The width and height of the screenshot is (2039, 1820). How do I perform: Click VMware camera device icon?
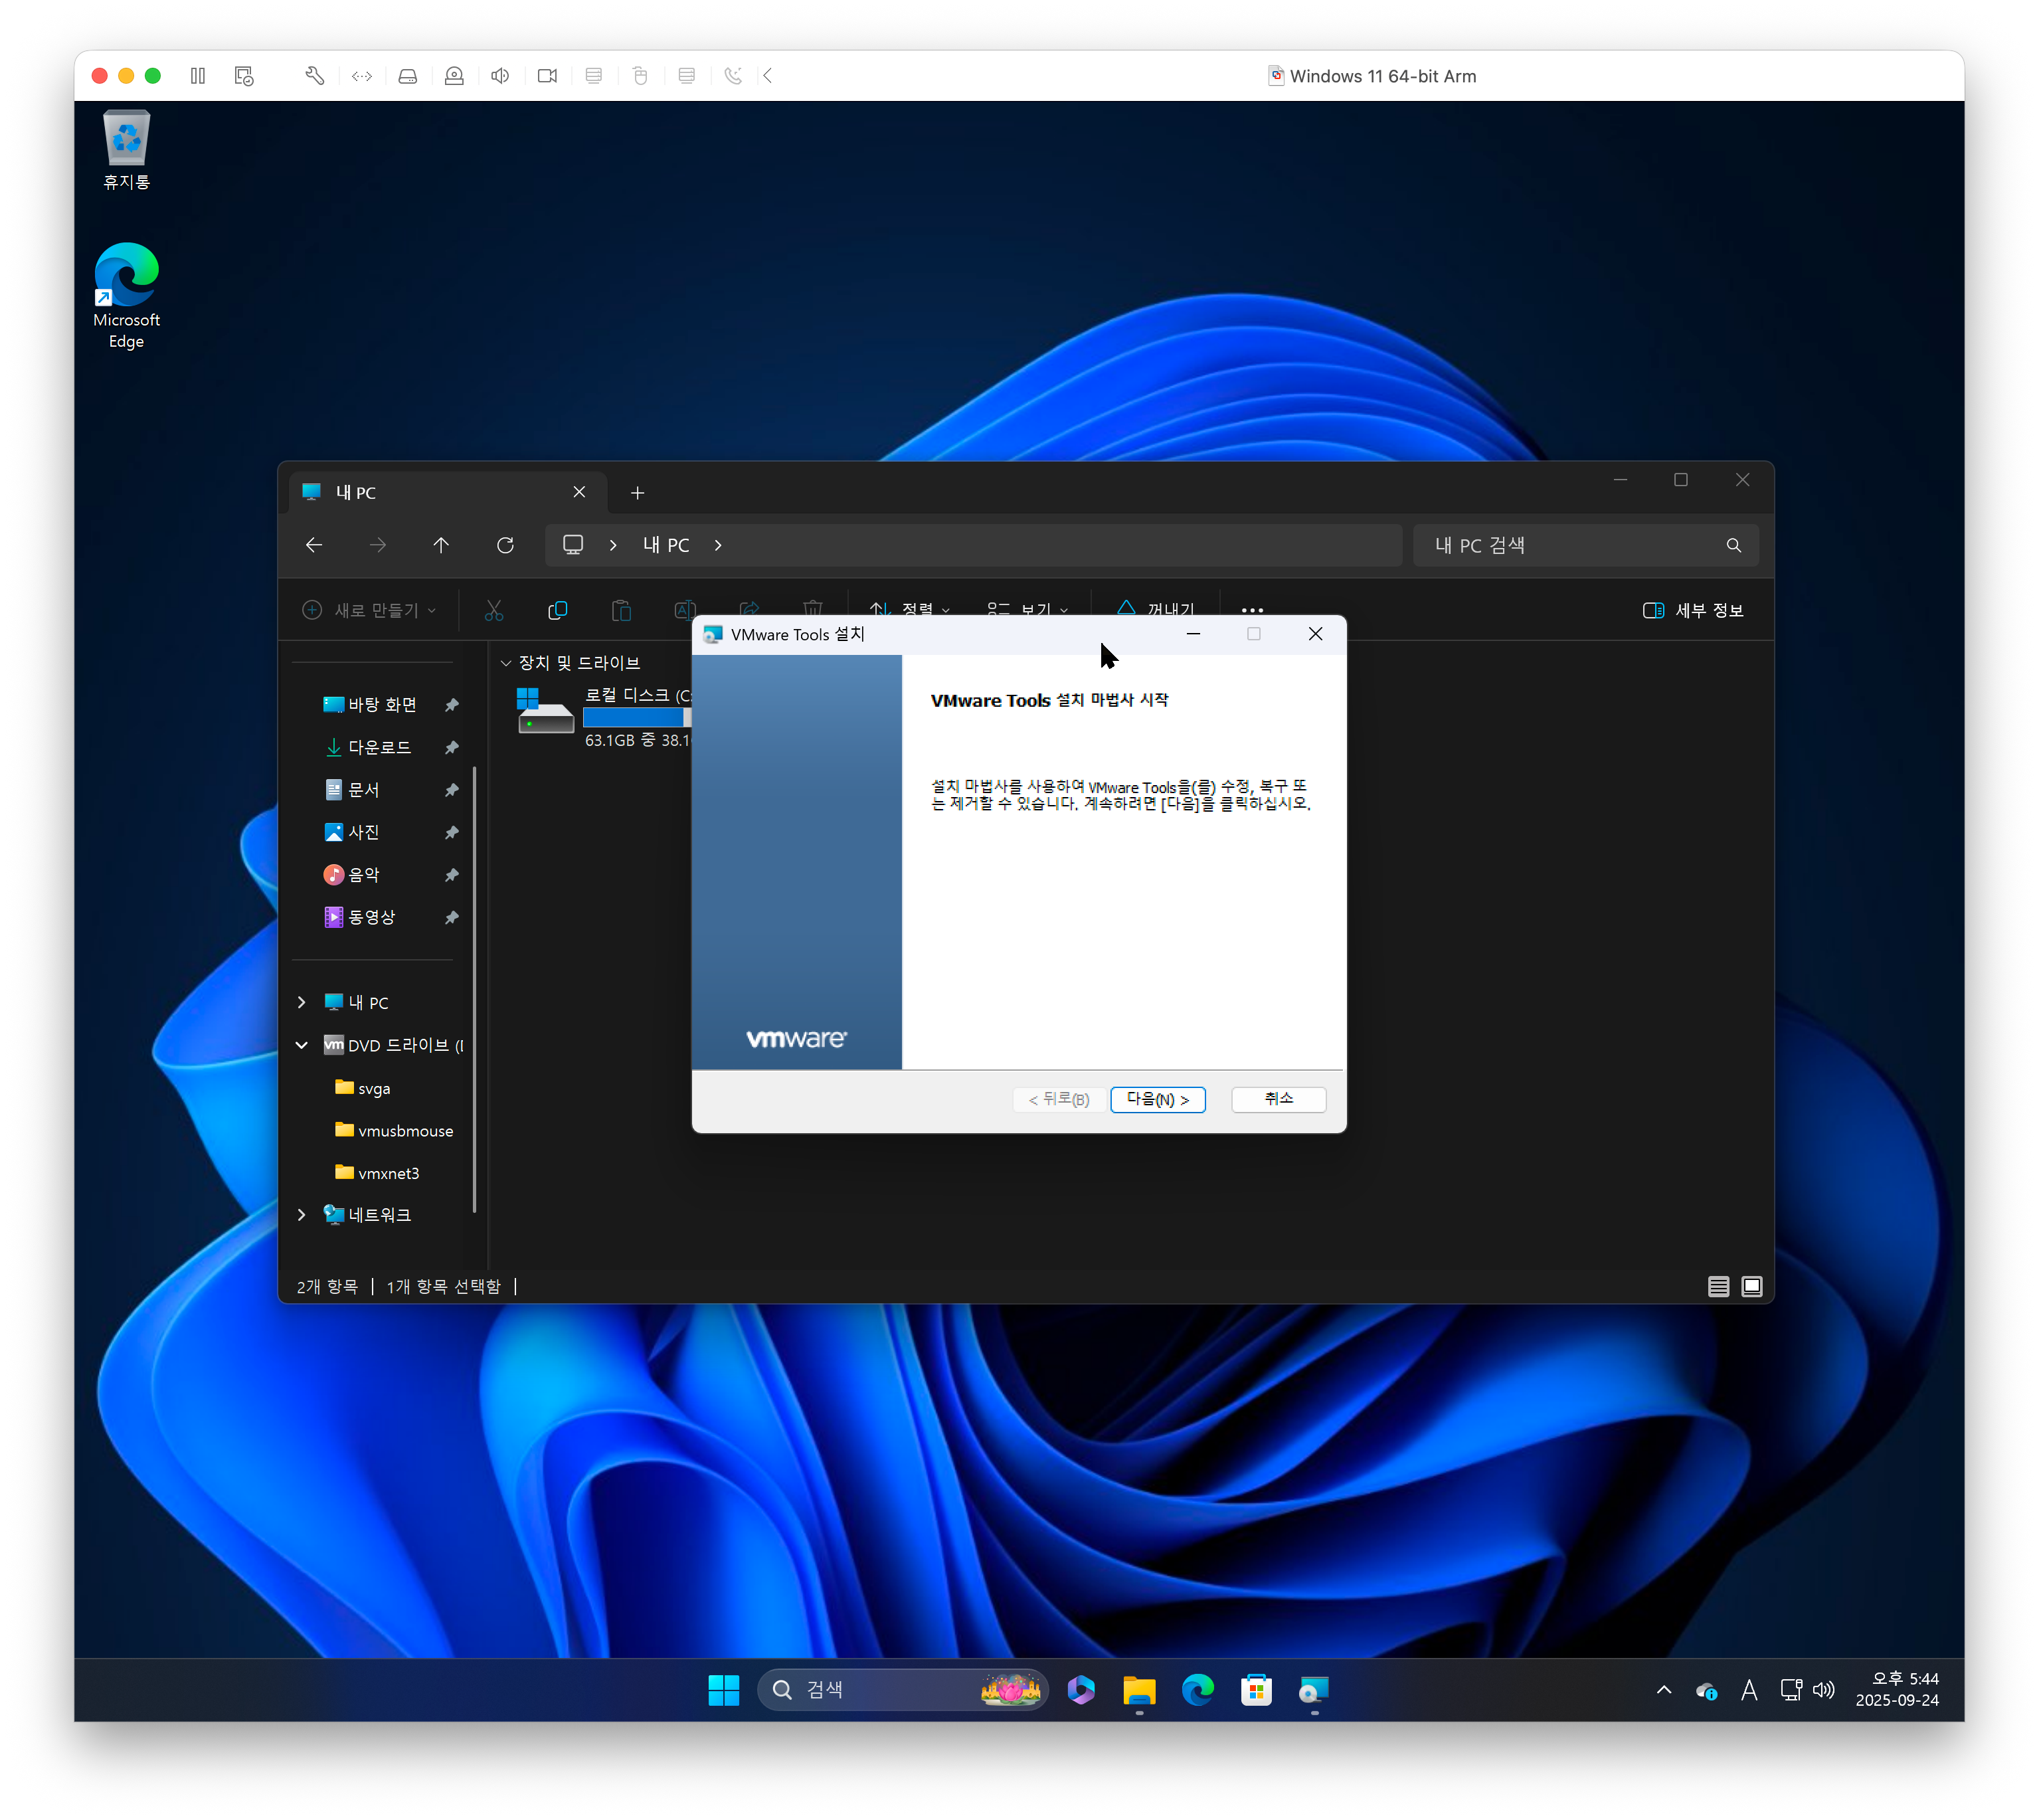547,76
